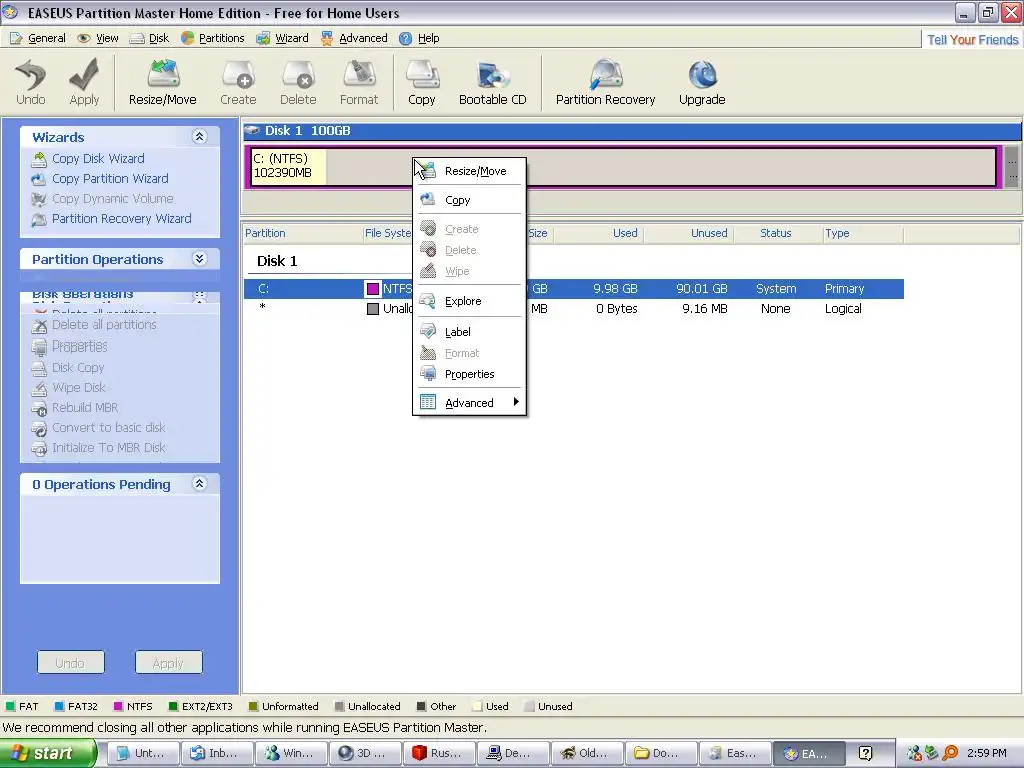Image resolution: width=1024 pixels, height=768 pixels.
Task: Click greyed Create in context menu
Action: [469, 229]
